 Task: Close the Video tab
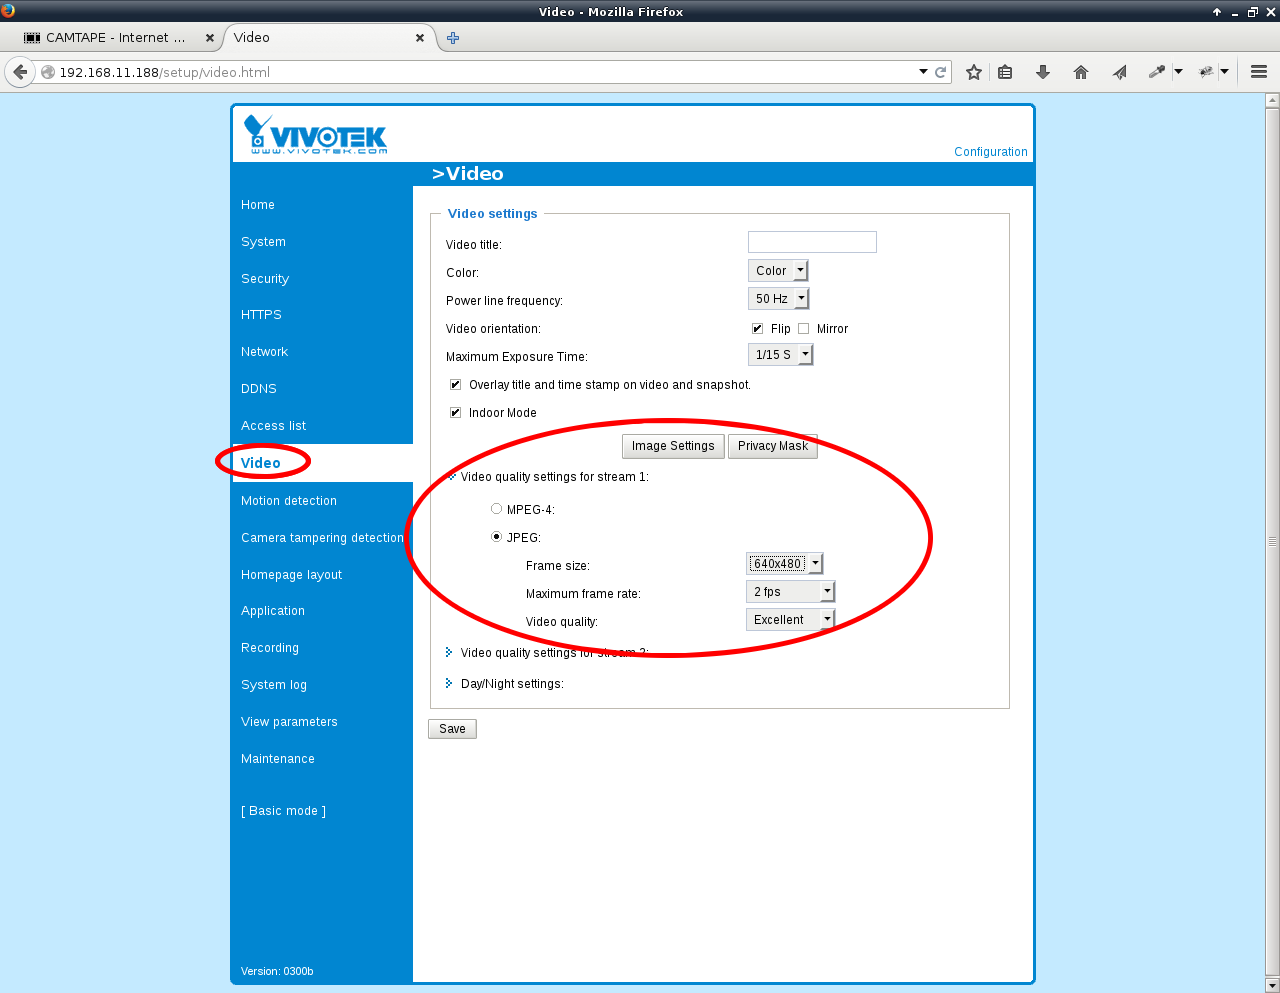point(420,38)
